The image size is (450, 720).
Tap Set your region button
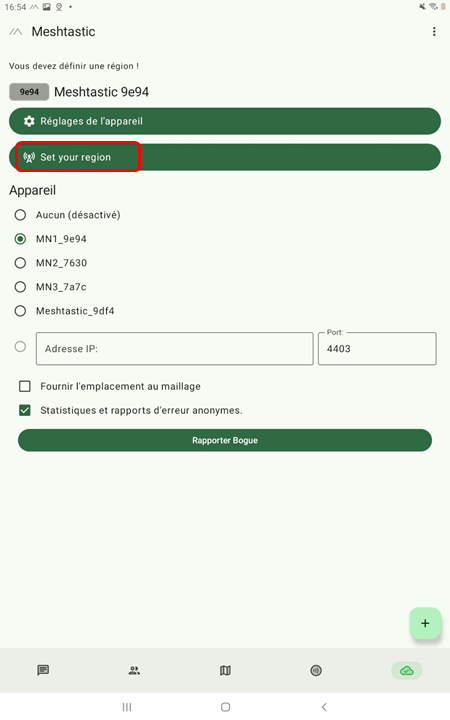tap(225, 157)
